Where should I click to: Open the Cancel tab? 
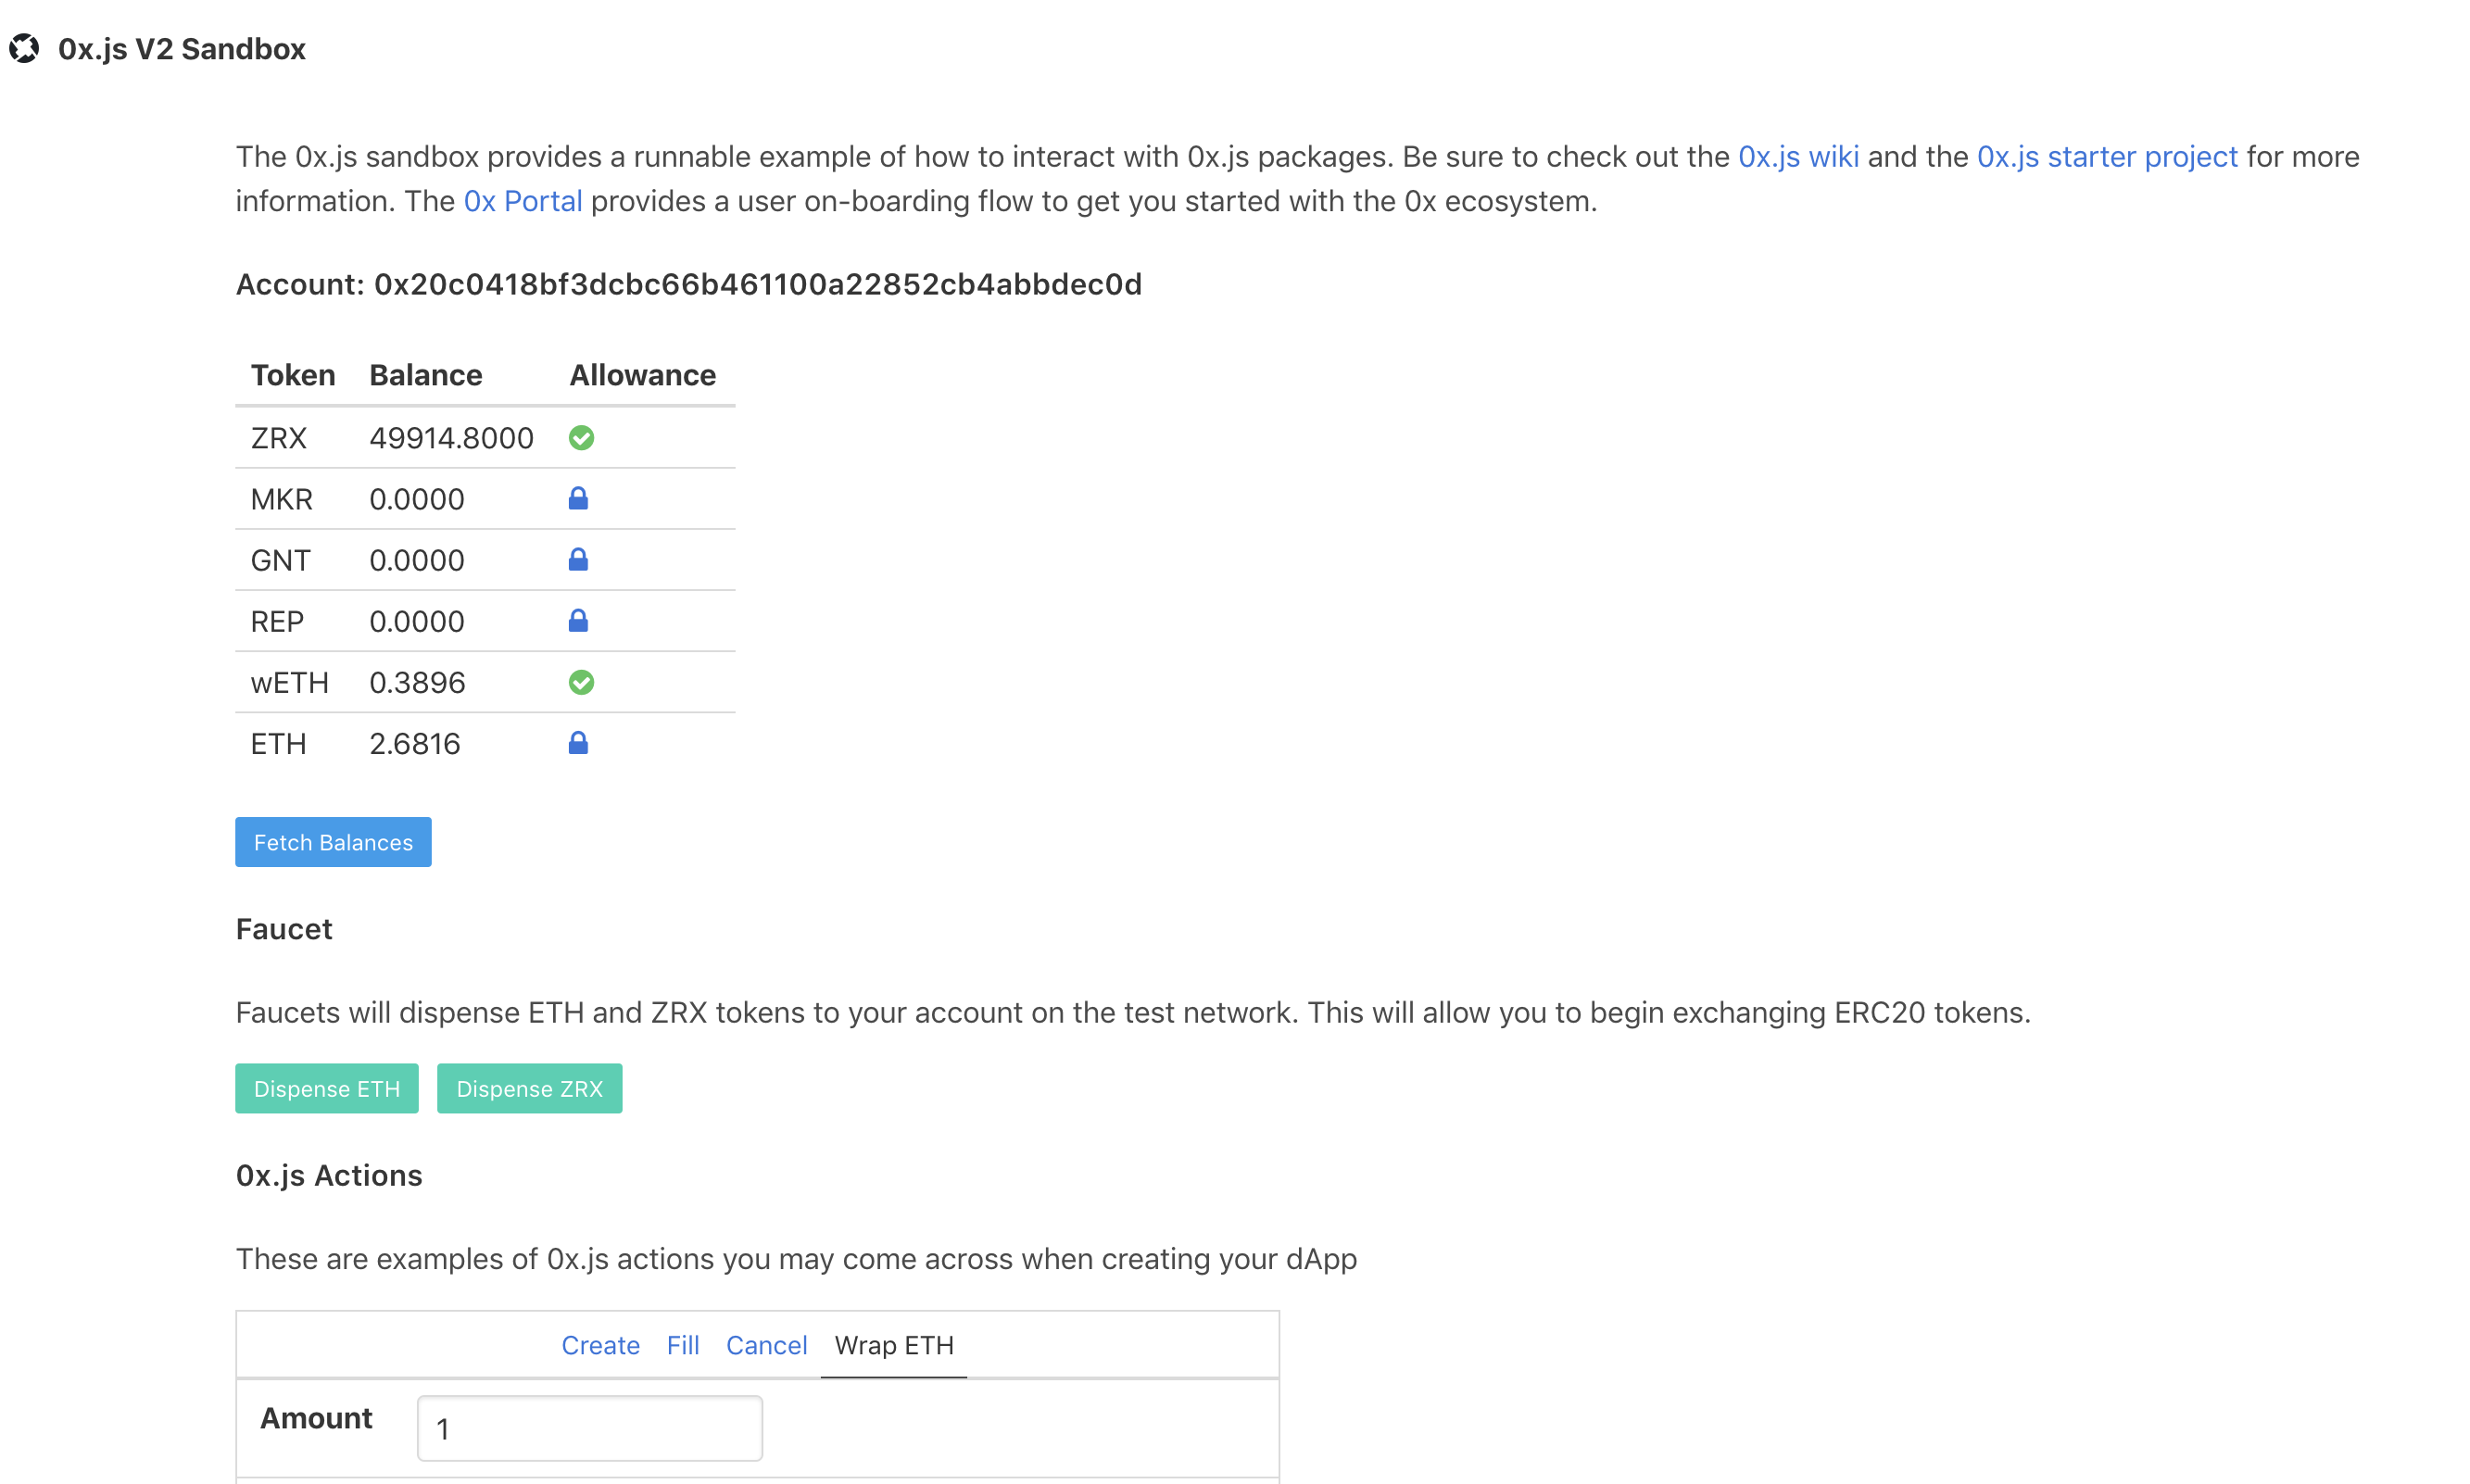766,1345
